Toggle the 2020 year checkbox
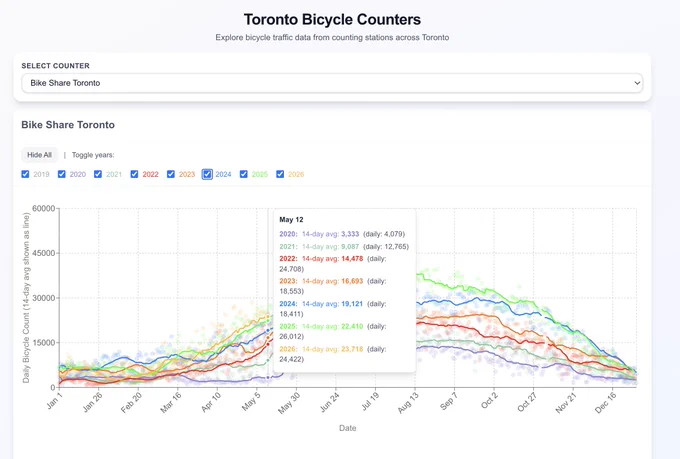Screen dimensions: 680x459 click(62, 174)
